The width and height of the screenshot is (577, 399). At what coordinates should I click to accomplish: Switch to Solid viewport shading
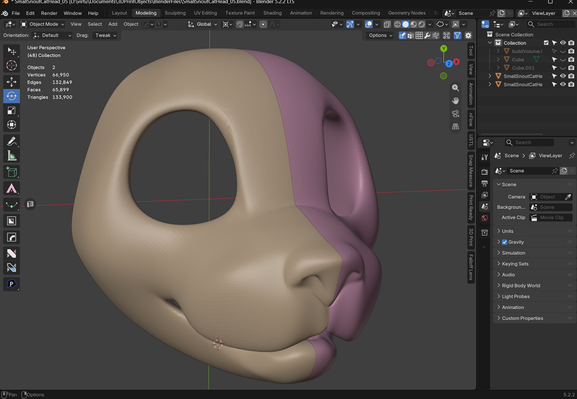[406, 24]
